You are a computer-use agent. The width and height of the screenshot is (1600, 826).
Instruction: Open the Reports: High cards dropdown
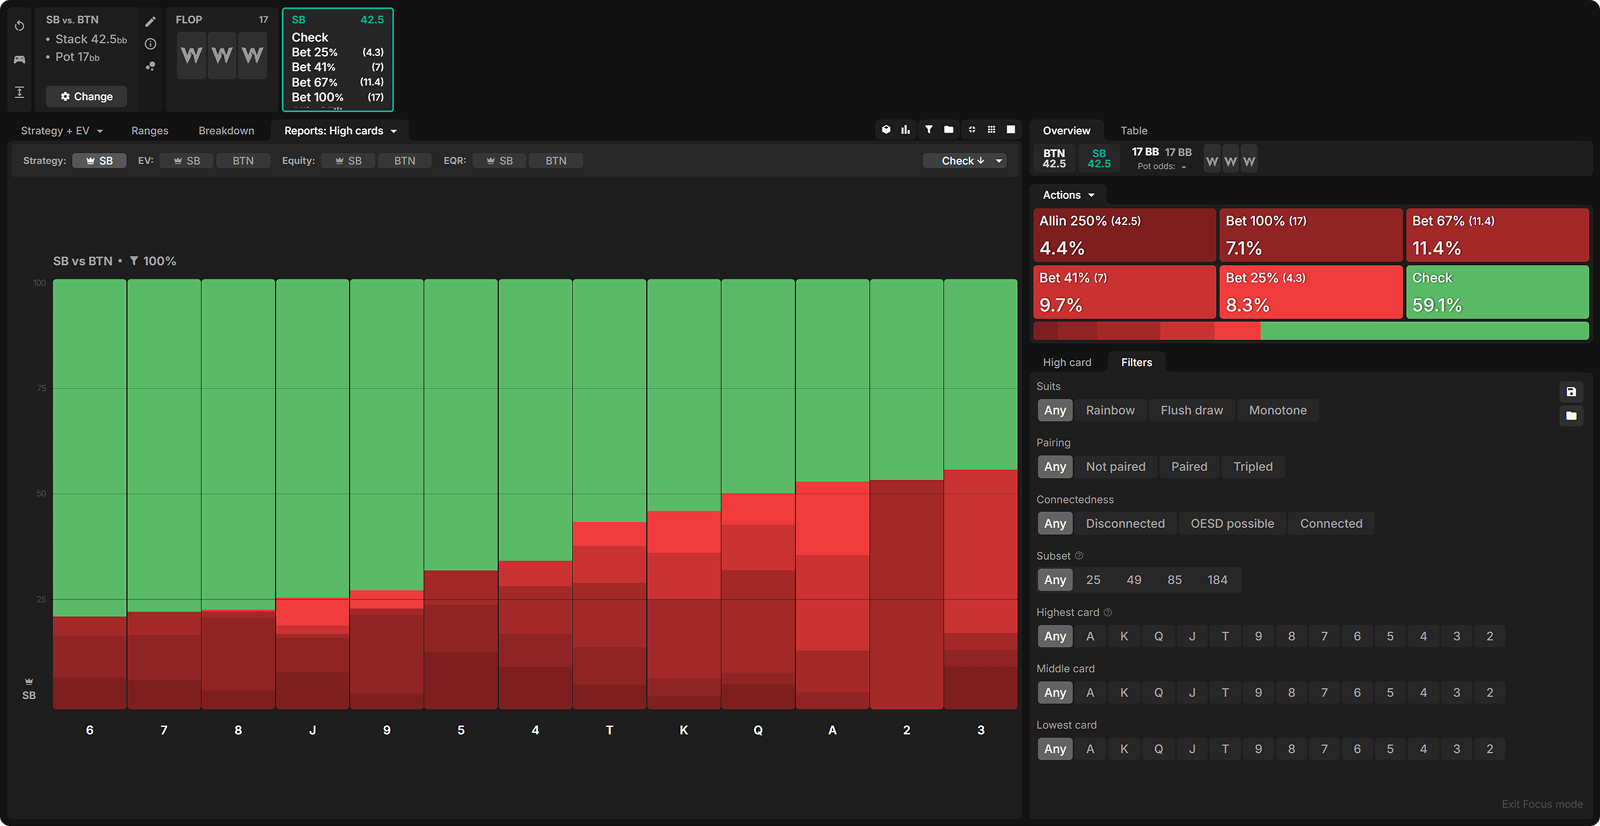tap(340, 131)
